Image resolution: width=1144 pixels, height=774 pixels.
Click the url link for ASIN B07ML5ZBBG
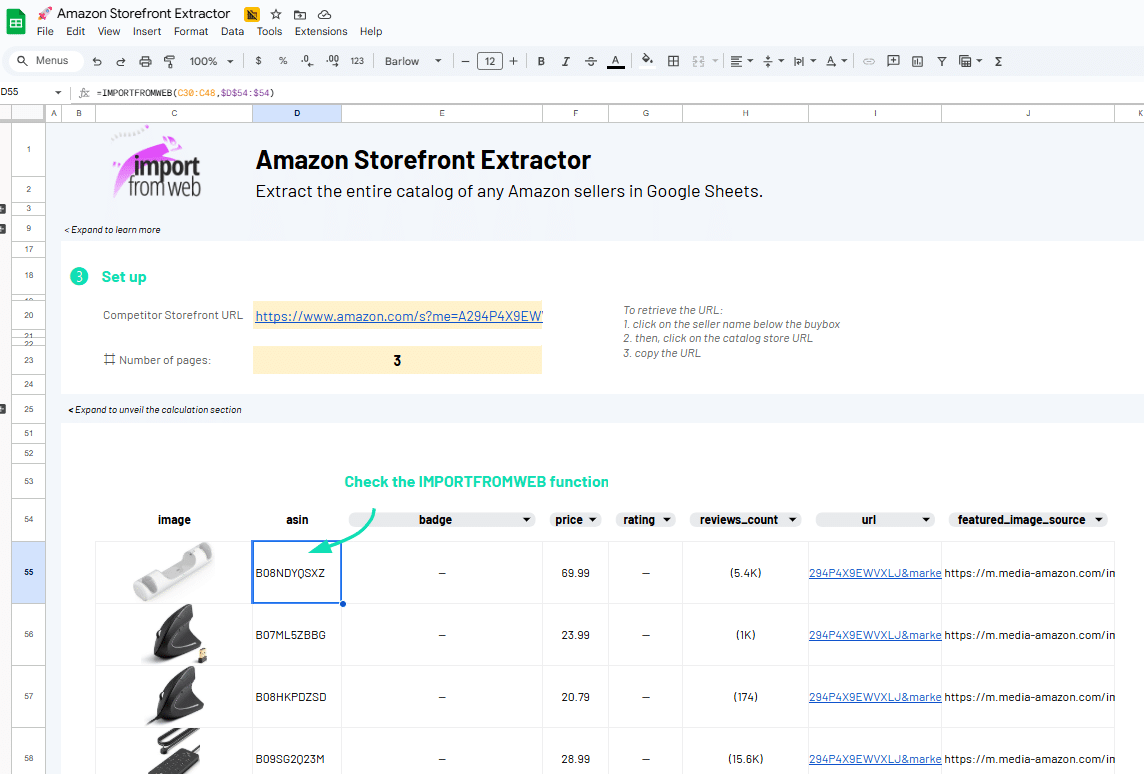point(874,635)
